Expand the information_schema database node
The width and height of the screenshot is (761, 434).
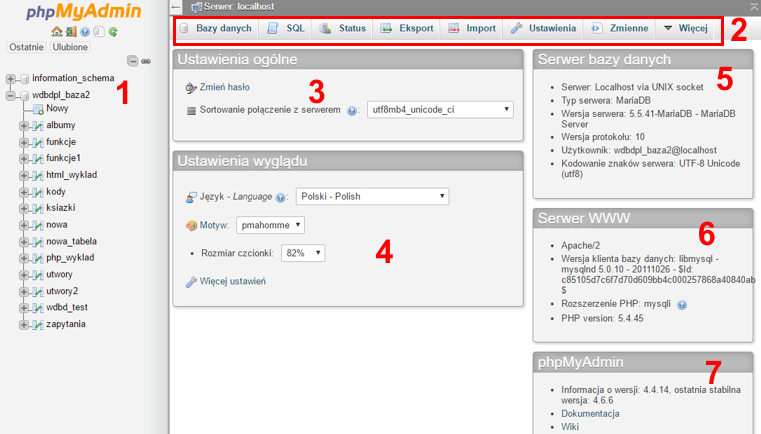pos(10,79)
